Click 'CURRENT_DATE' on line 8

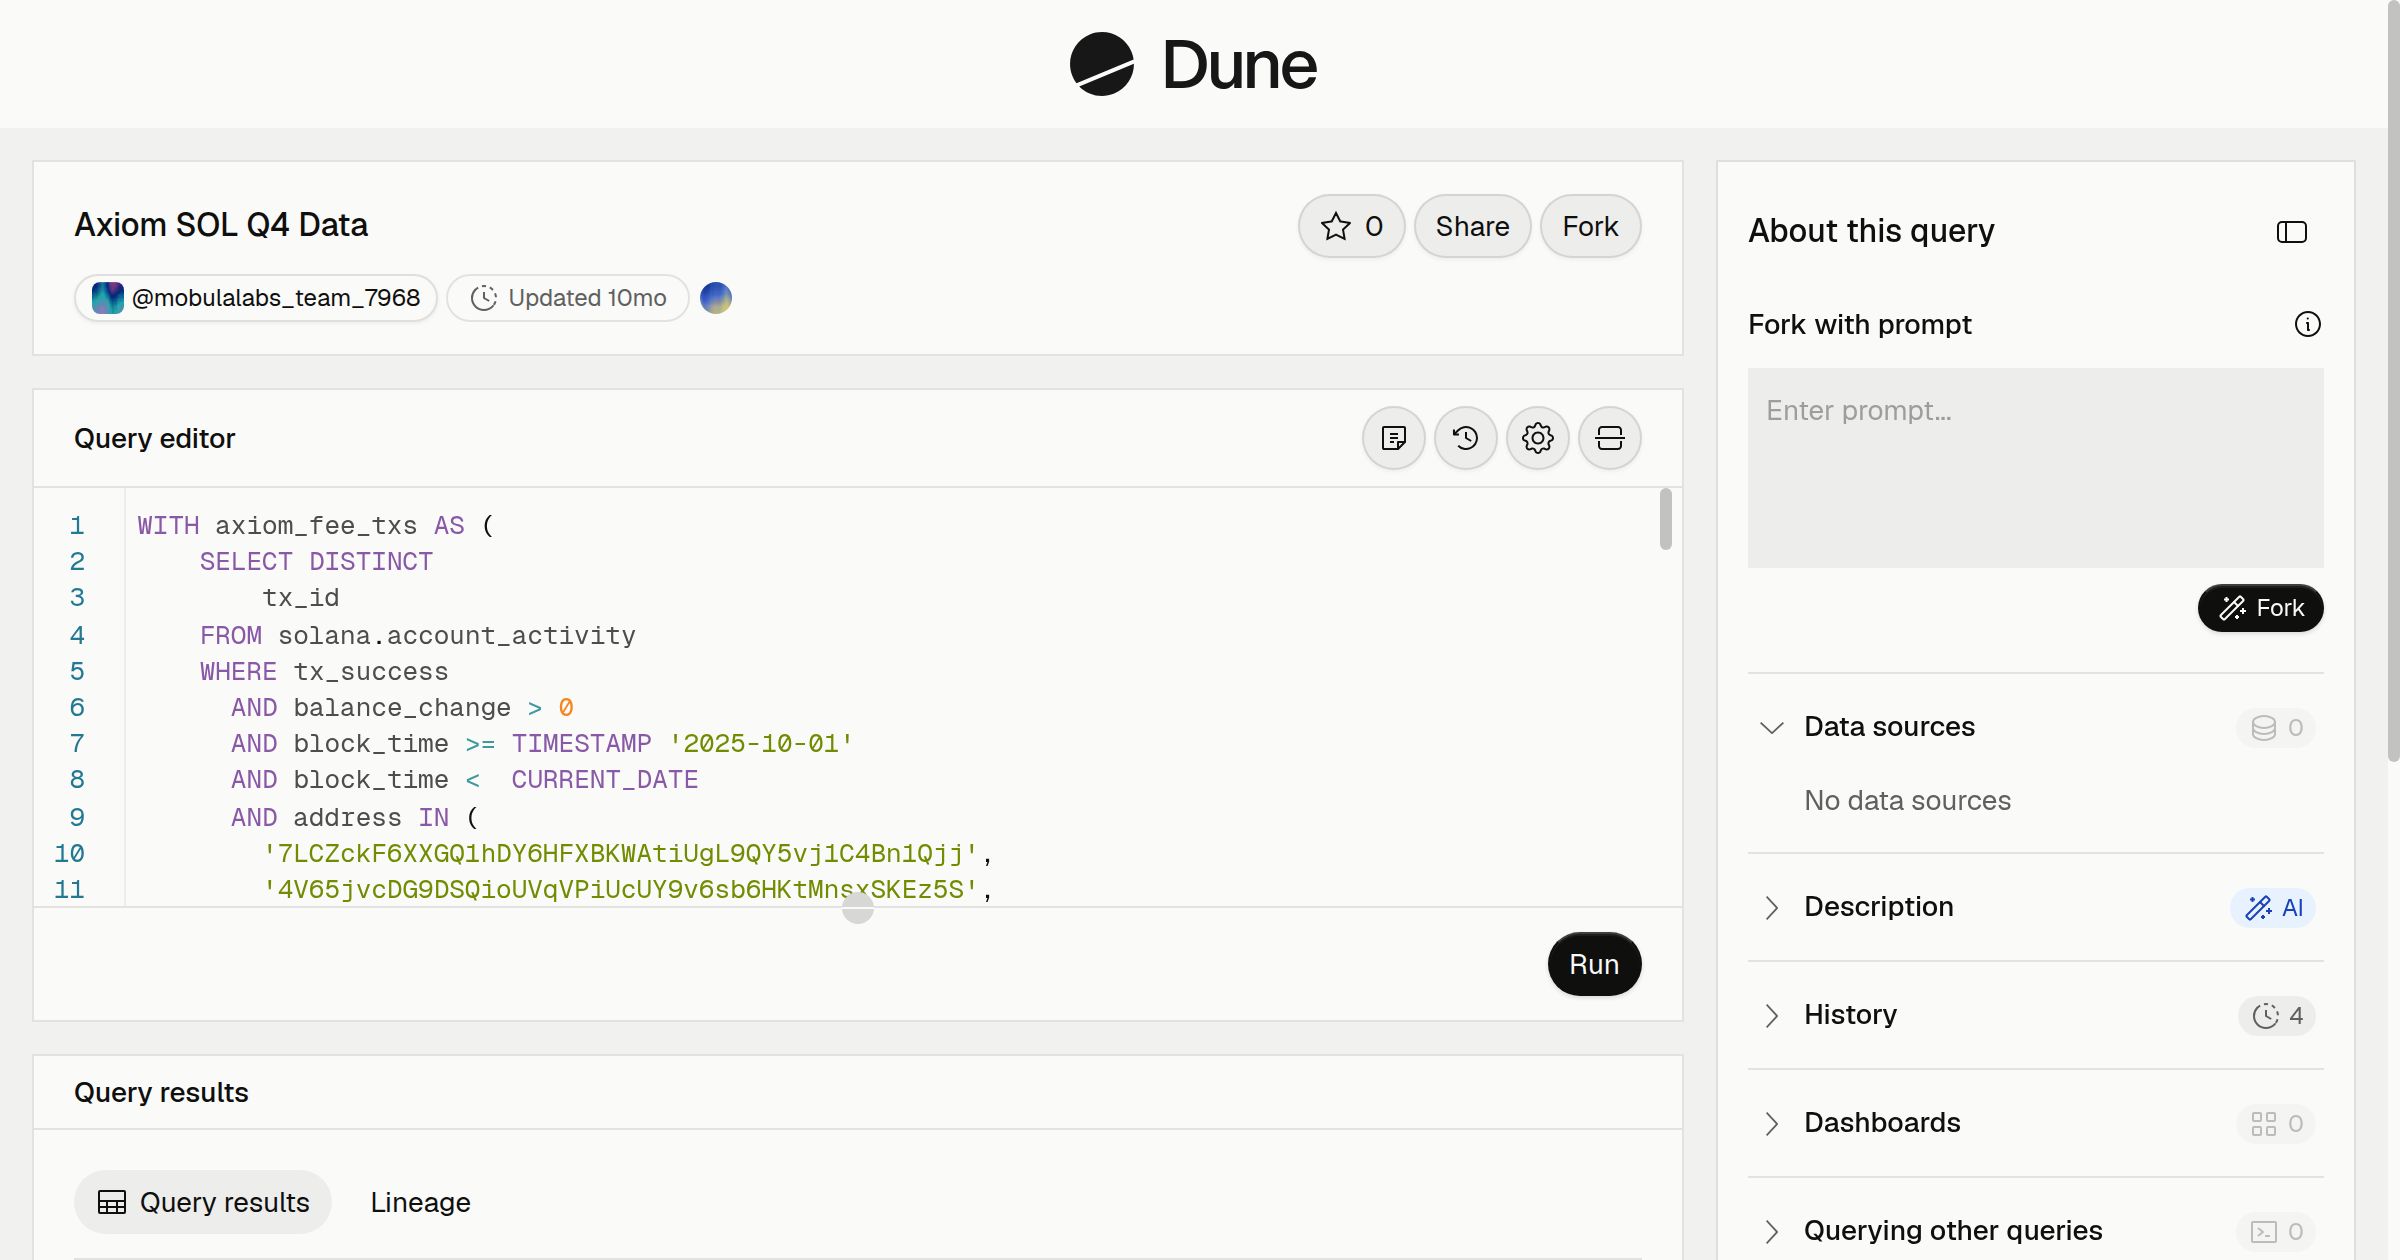[x=605, y=779]
